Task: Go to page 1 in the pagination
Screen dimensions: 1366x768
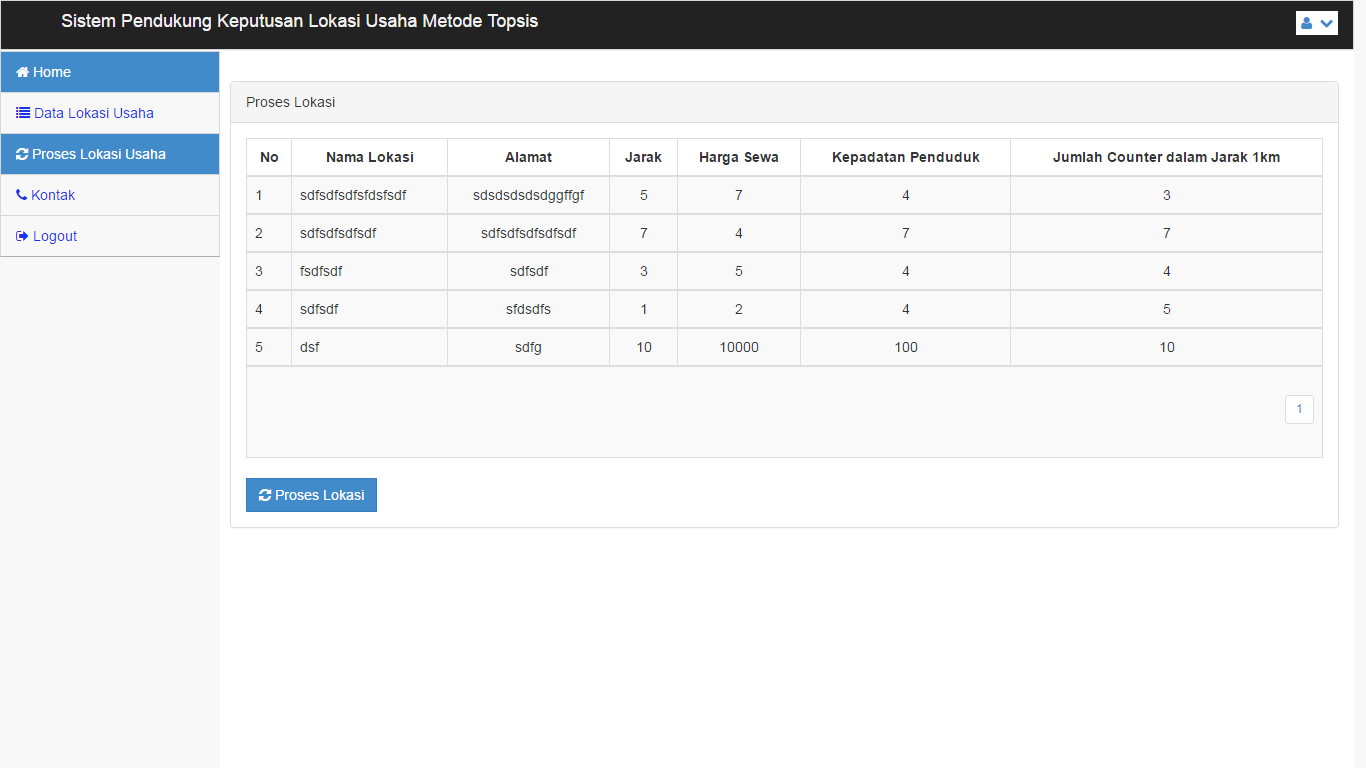Action: coord(1299,409)
